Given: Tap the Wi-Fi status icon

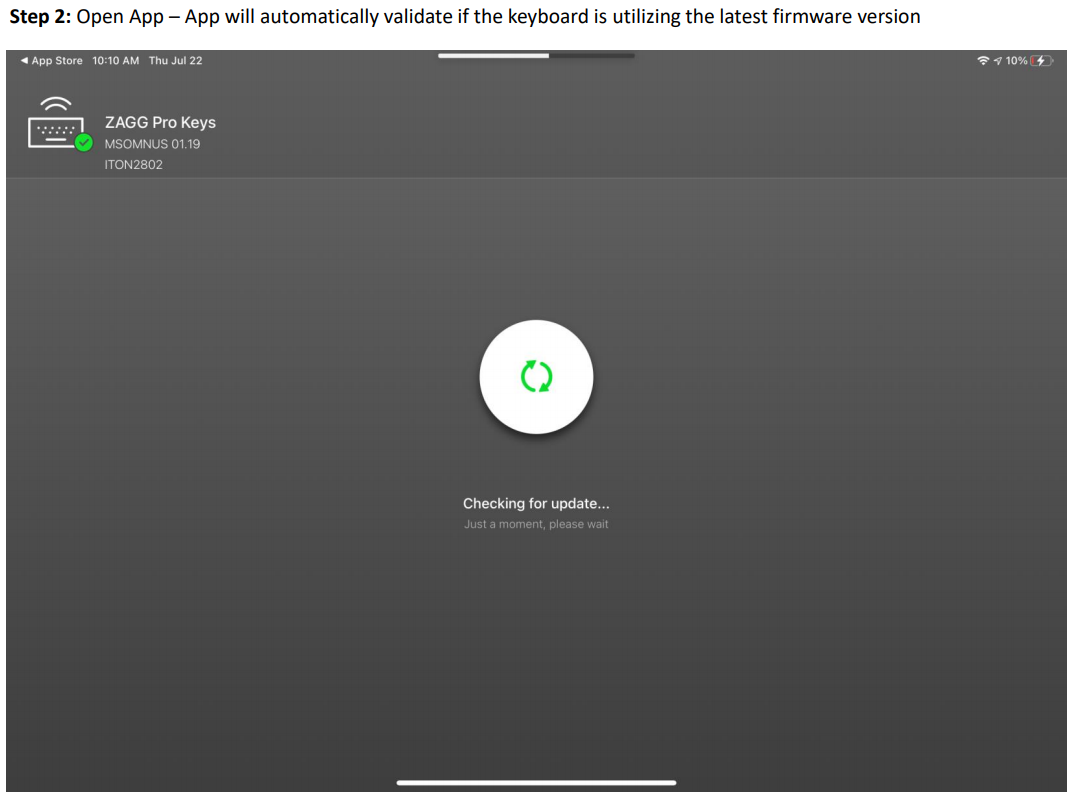Looking at the screenshot, I should [x=982, y=61].
